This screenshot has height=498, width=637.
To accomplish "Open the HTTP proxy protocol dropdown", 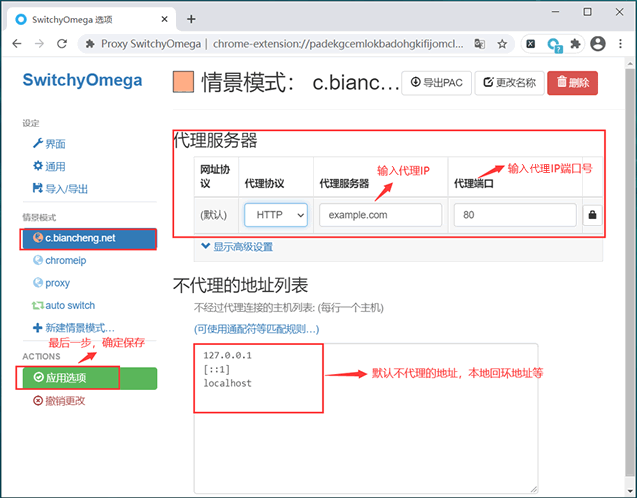I will [275, 215].
